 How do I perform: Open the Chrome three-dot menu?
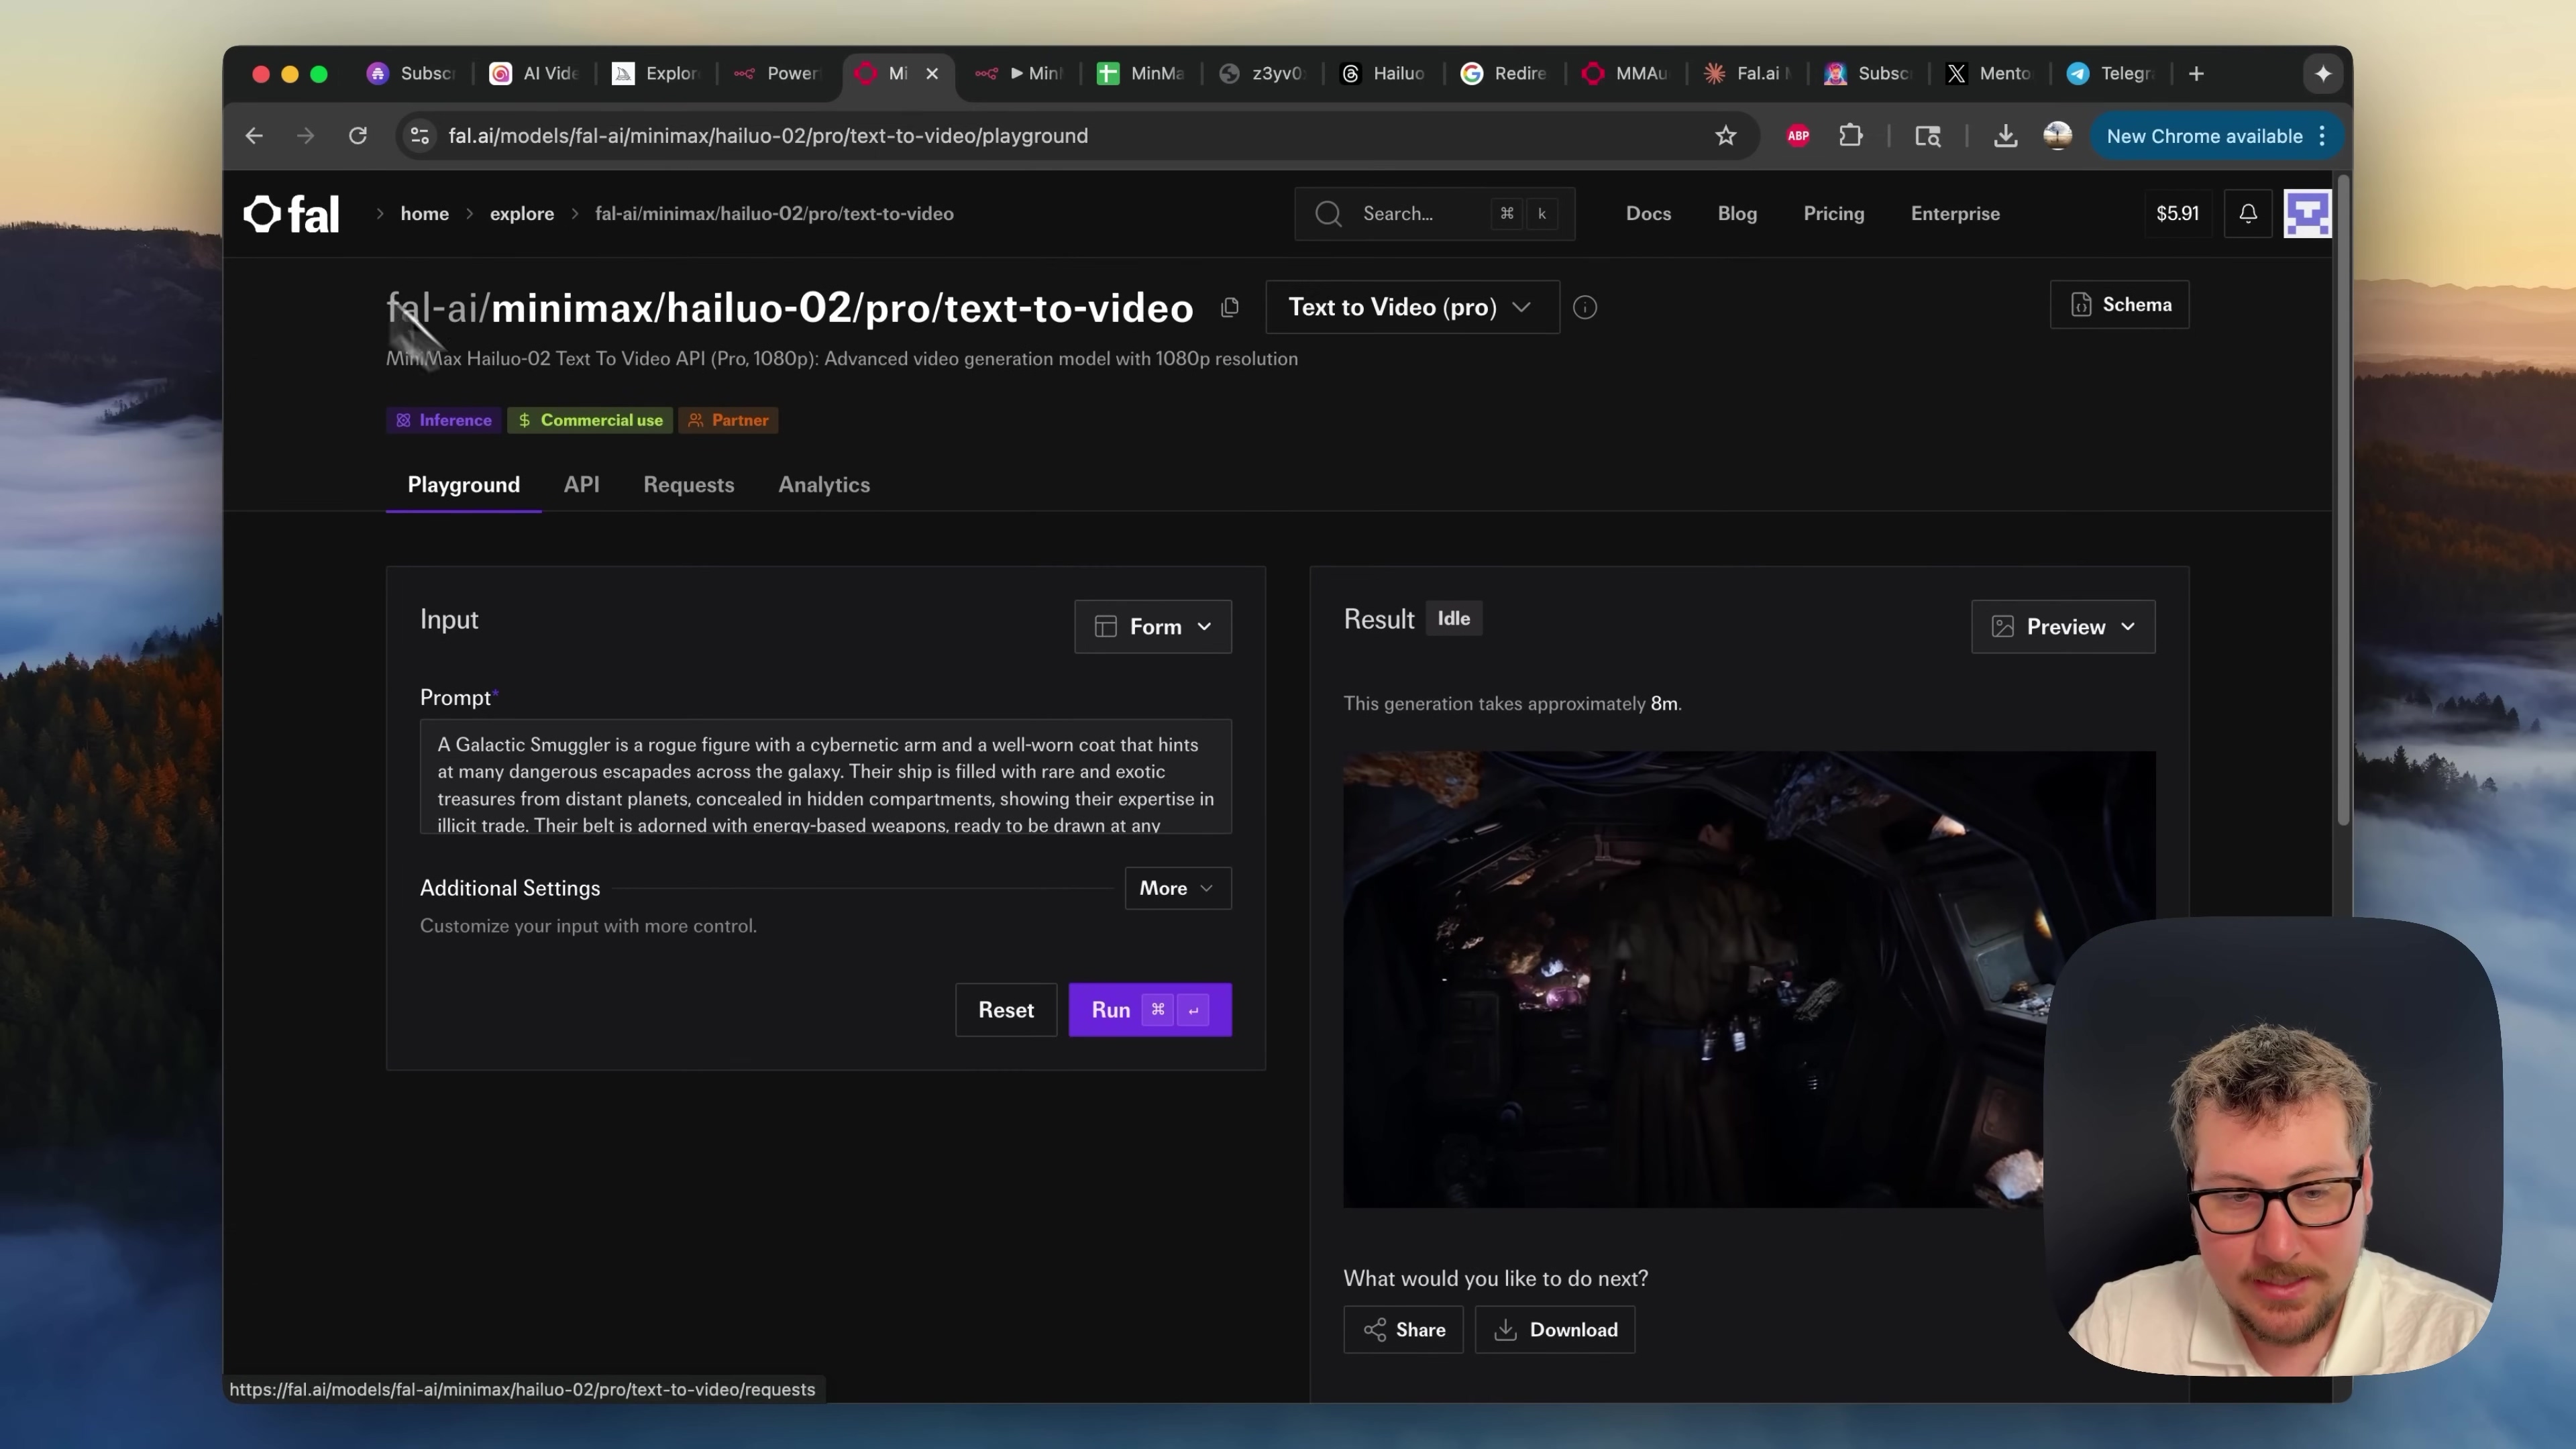point(2322,136)
